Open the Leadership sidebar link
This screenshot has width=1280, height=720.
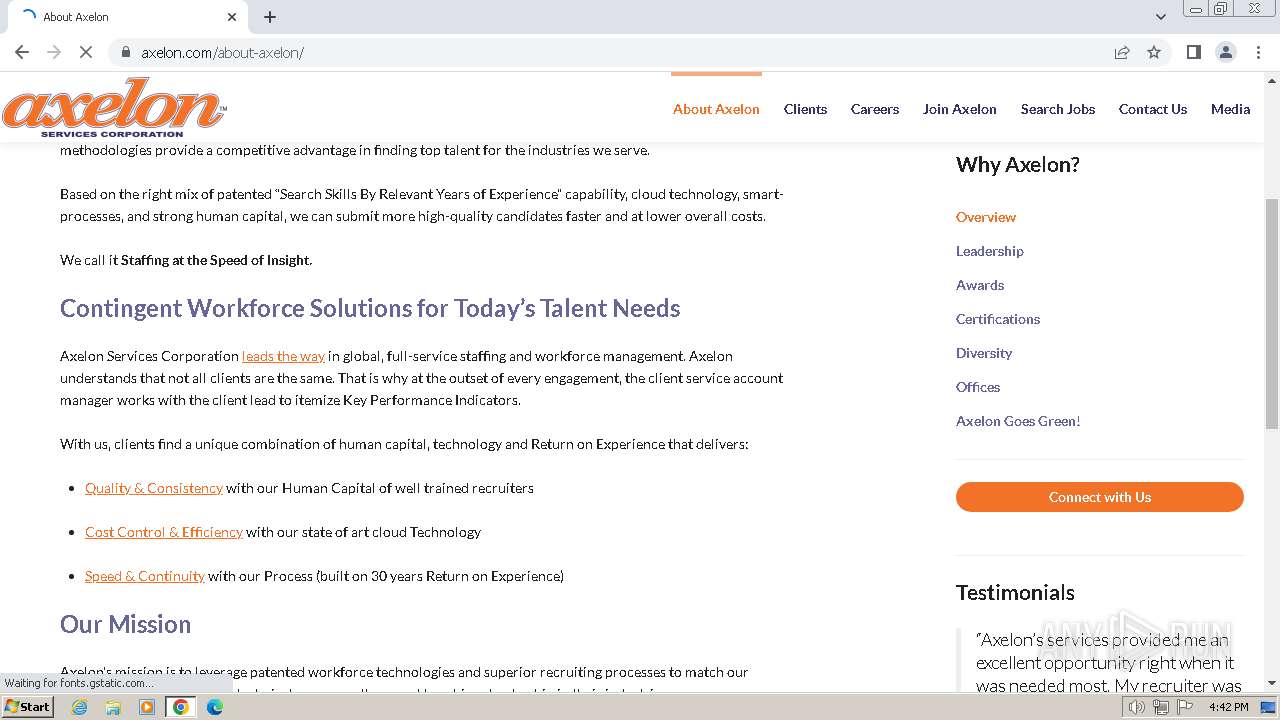point(990,251)
